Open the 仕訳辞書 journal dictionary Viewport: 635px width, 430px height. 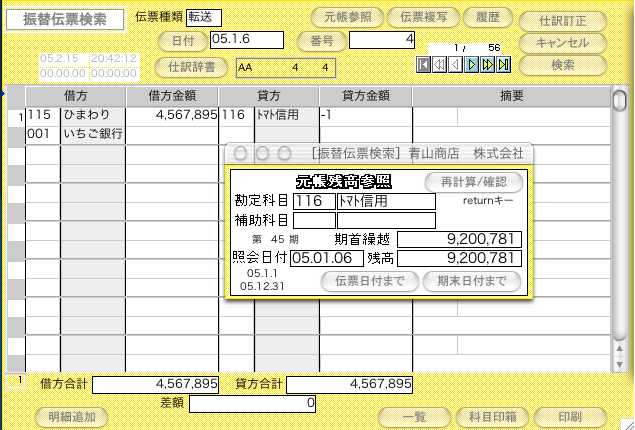[x=191, y=67]
